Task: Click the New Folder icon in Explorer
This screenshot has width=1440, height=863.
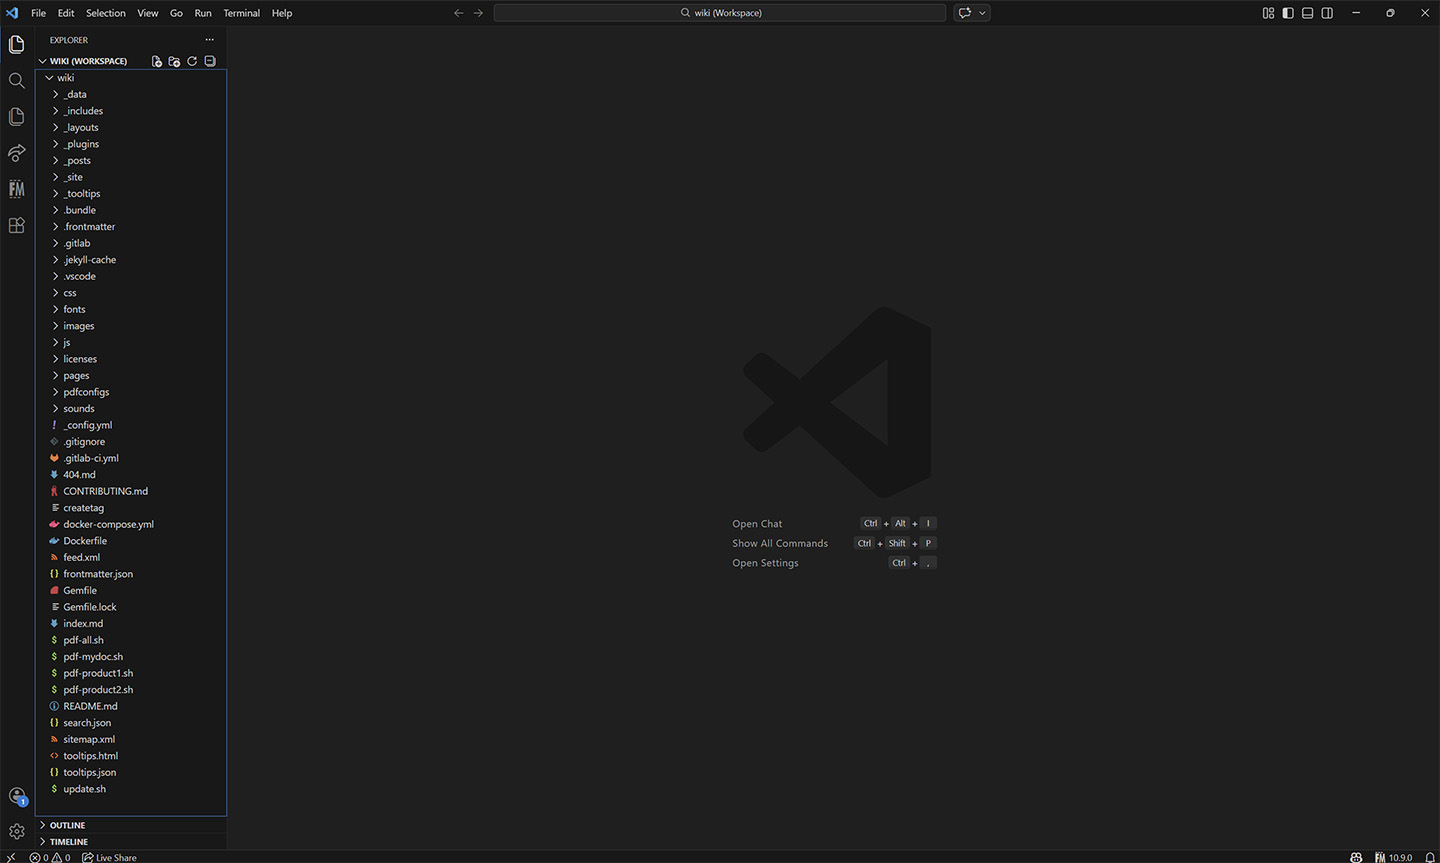Action: (174, 61)
